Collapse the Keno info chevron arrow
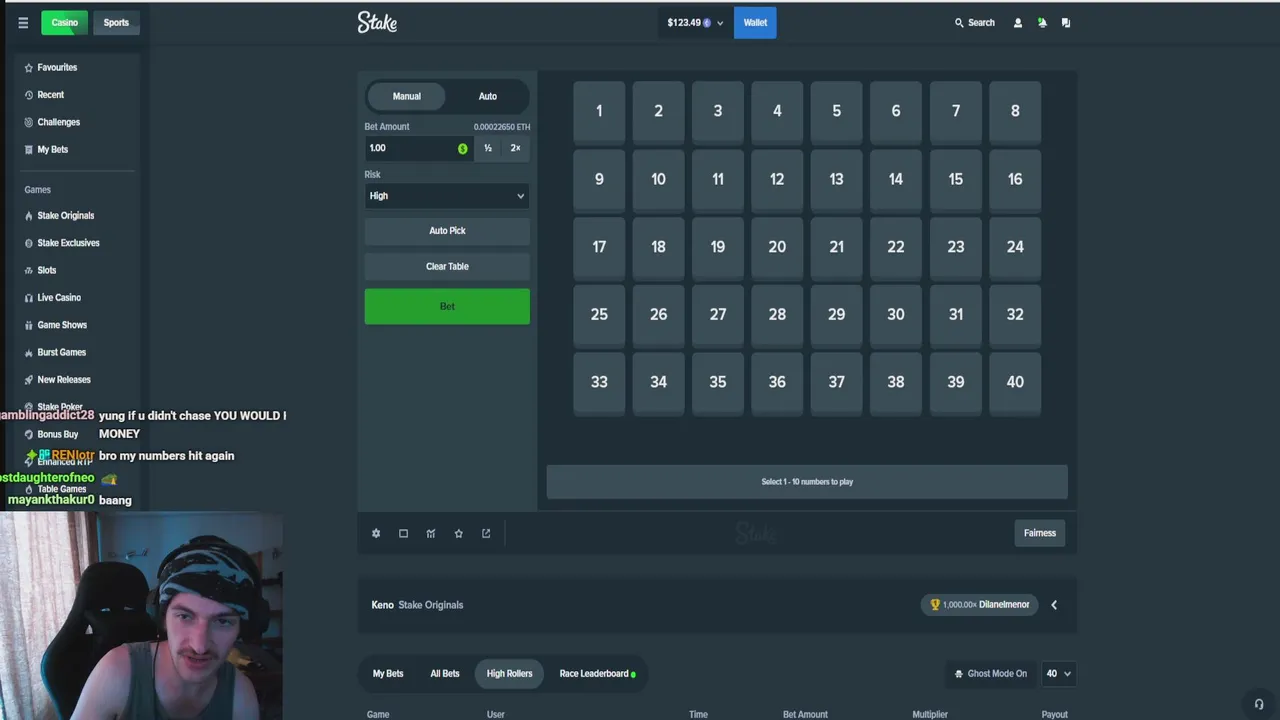The image size is (1280, 720). click(1054, 605)
